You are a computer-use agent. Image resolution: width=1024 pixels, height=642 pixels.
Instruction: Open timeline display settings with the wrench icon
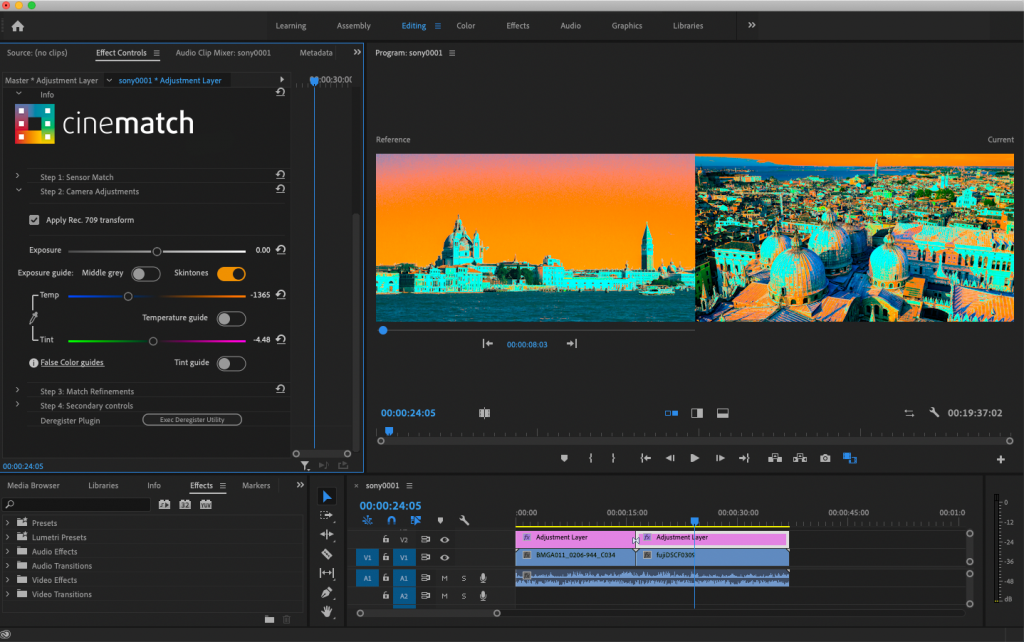pyautogui.click(x=464, y=519)
